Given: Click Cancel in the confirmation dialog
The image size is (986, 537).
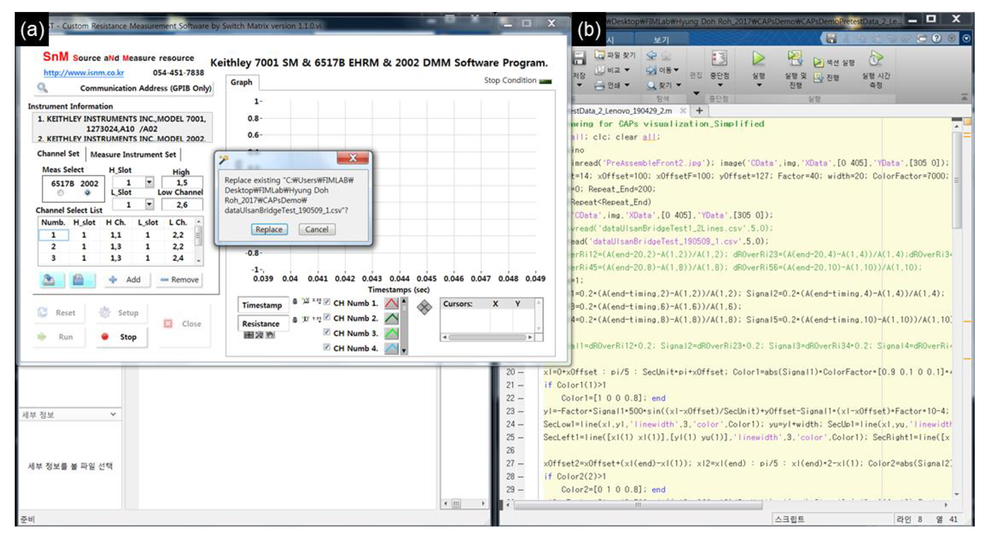Looking at the screenshot, I should click(317, 230).
